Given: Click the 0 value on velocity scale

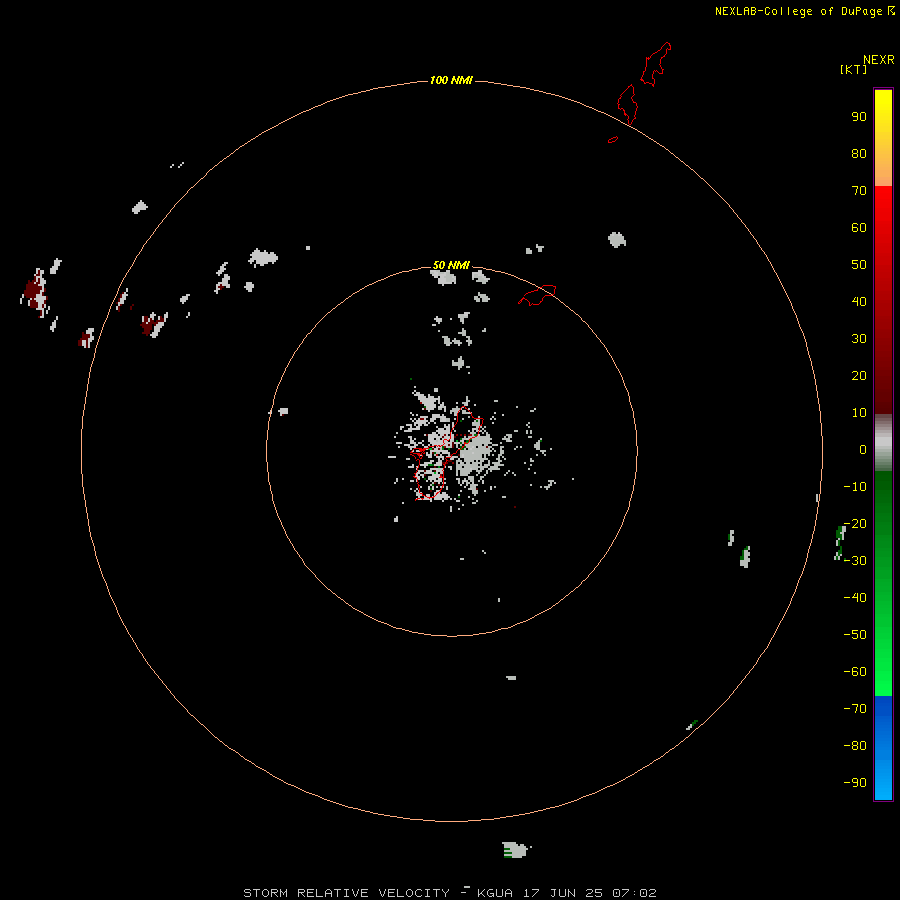Looking at the screenshot, I should click(x=863, y=450).
